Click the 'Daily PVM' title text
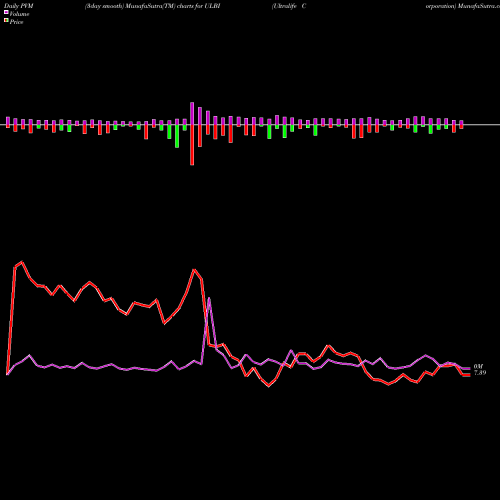This screenshot has width=500, height=500. click(19, 6)
